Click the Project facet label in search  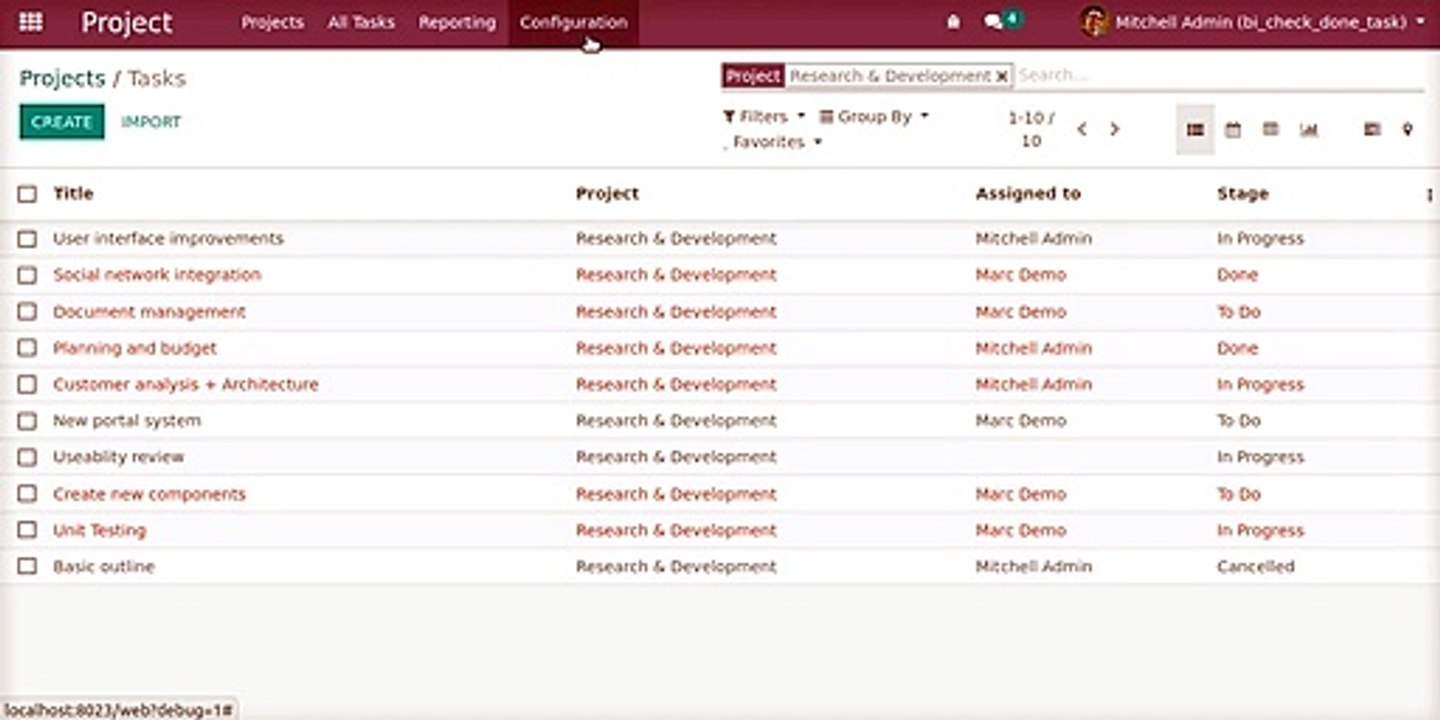point(753,76)
